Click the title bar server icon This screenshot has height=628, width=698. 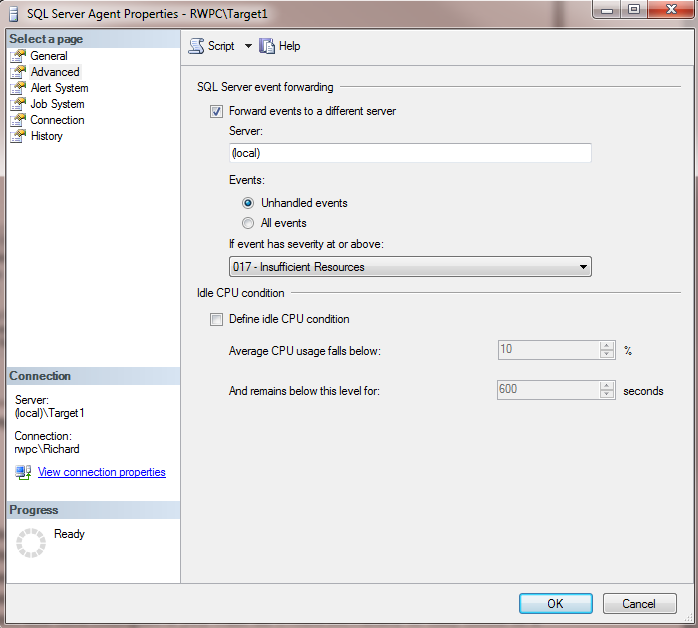(14, 14)
